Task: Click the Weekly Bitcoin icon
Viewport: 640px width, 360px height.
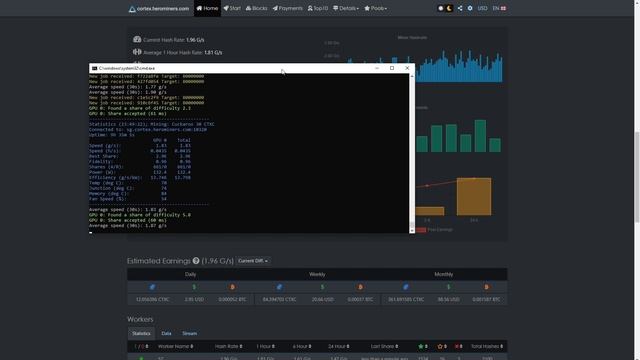Action: pyautogui.click(x=360, y=287)
